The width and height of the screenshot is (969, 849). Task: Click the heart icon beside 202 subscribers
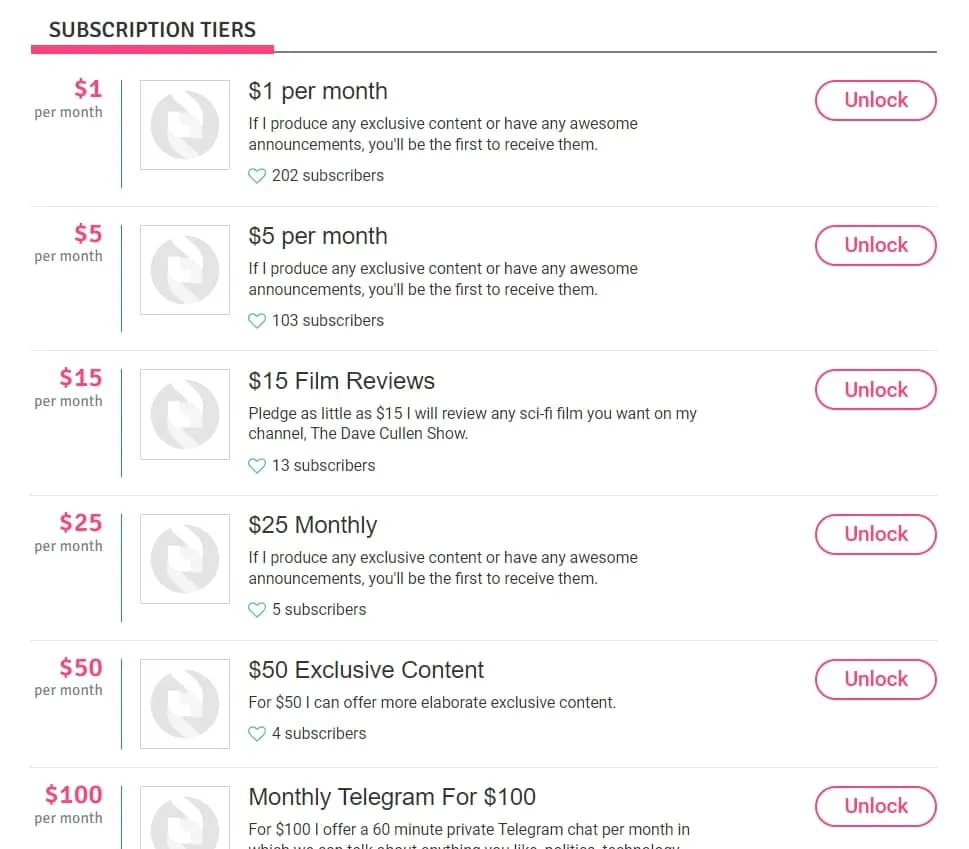point(256,176)
